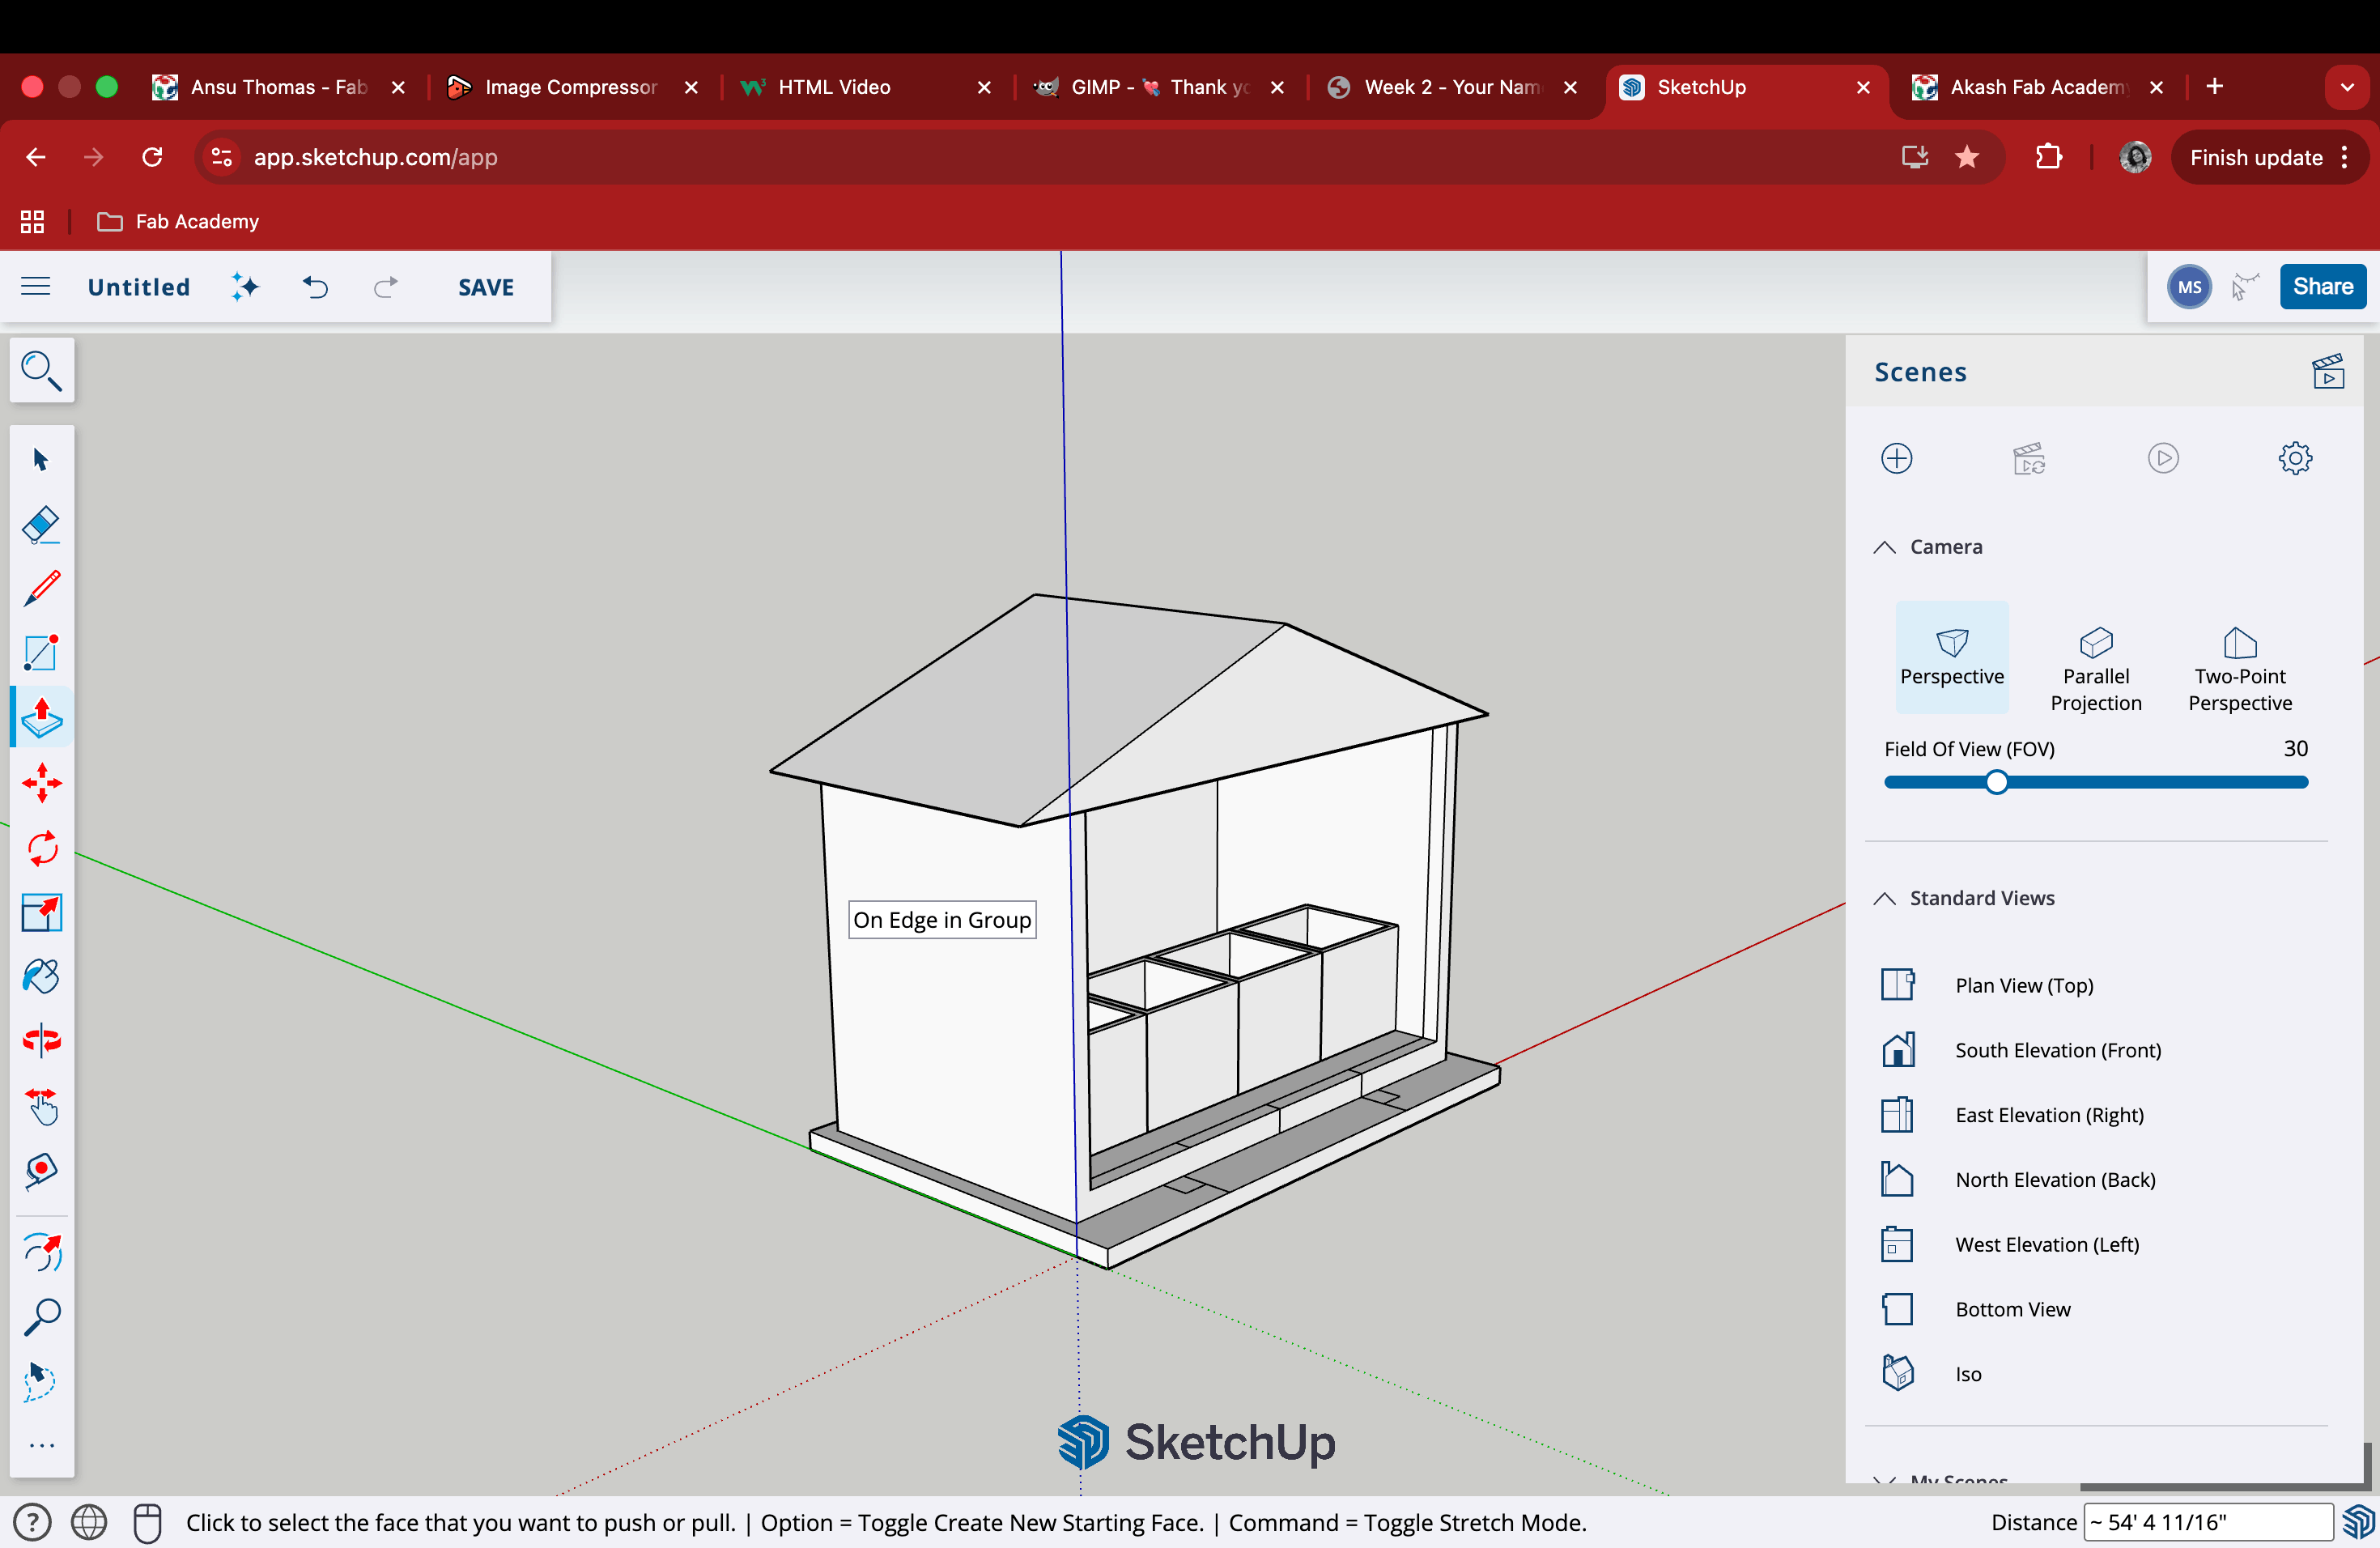The width and height of the screenshot is (2380, 1548).
Task: Click the blue Share button
Action: pos(2322,287)
